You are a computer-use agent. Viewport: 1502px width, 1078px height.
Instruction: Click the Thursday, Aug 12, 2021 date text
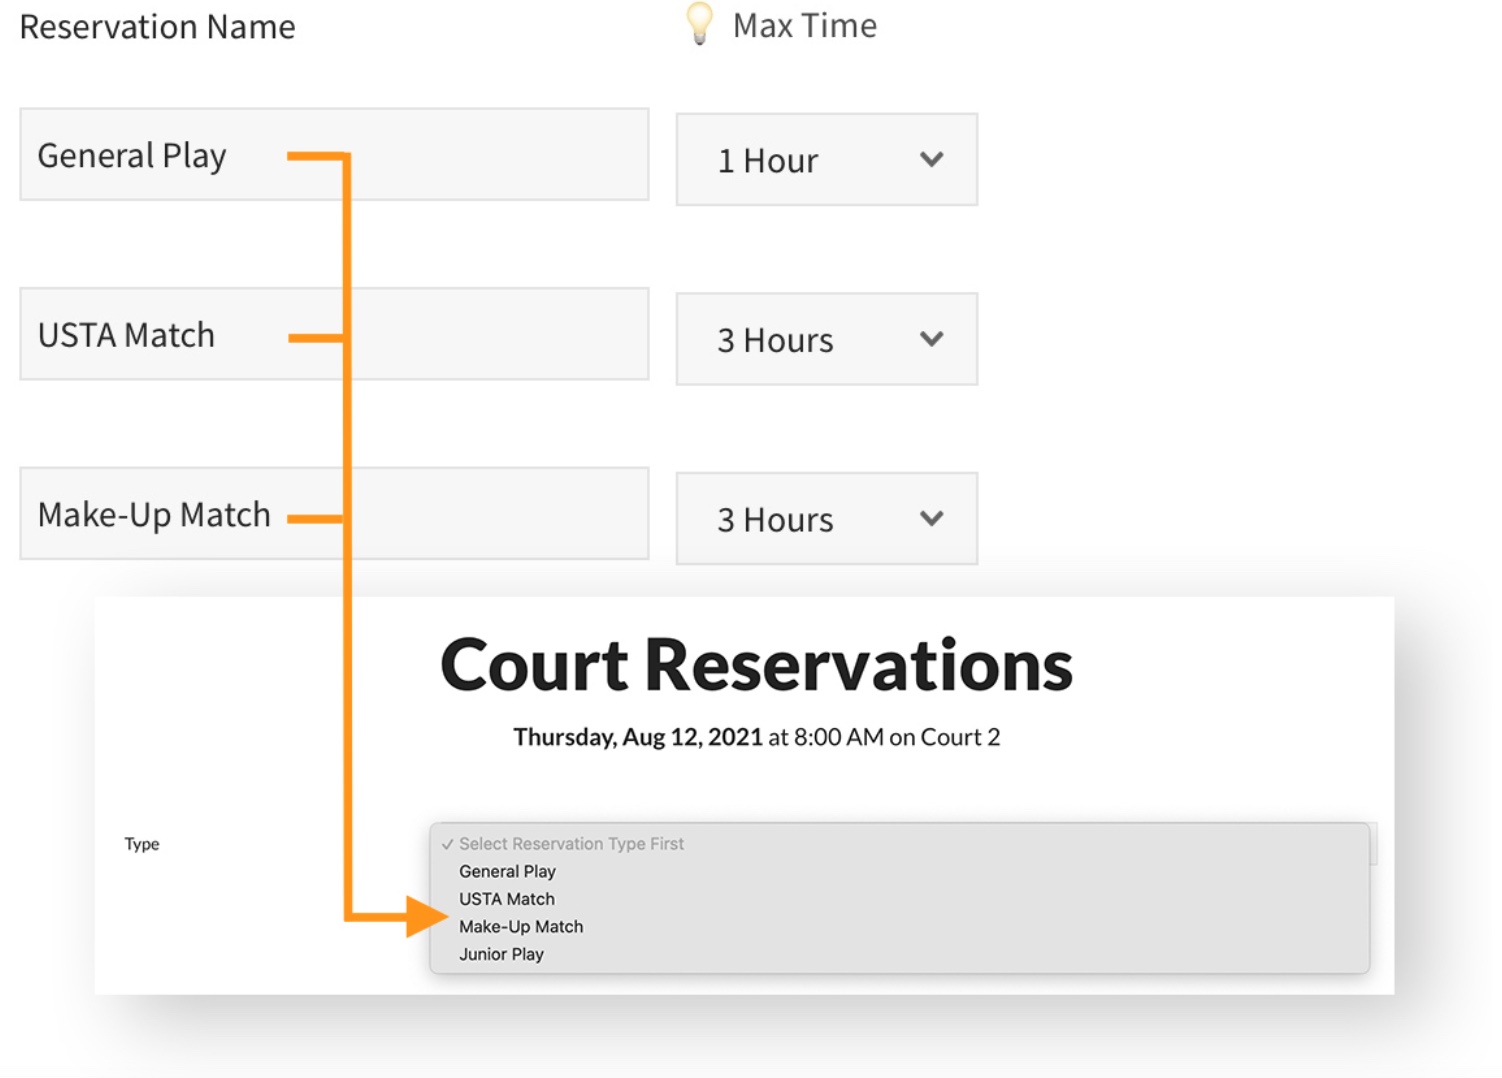coord(638,737)
